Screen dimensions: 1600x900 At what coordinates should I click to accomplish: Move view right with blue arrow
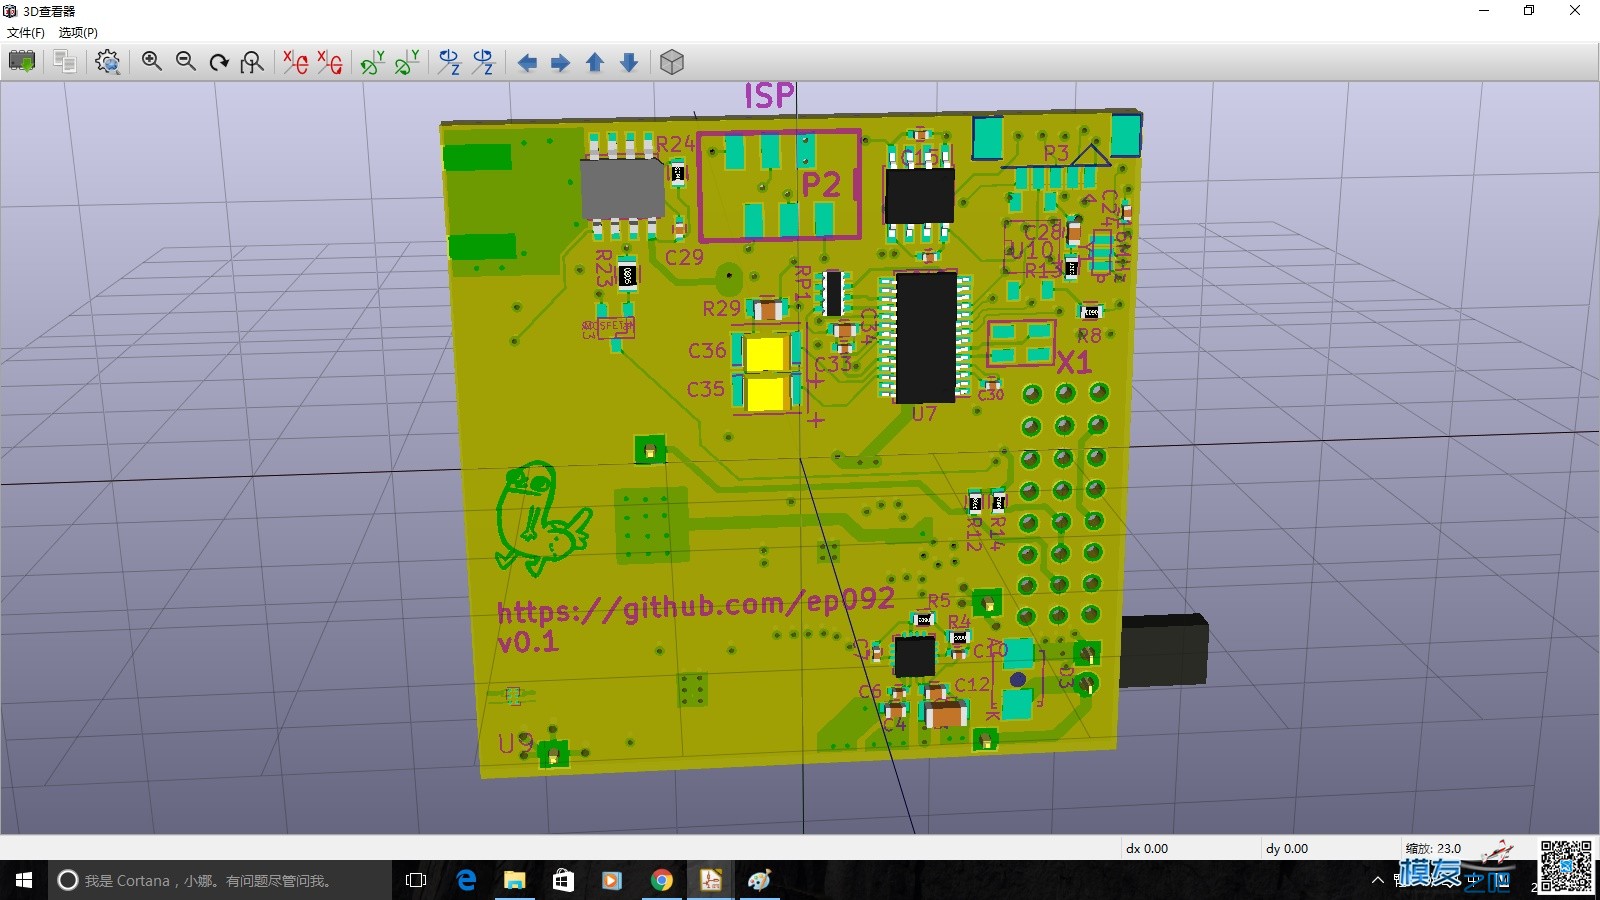[561, 63]
